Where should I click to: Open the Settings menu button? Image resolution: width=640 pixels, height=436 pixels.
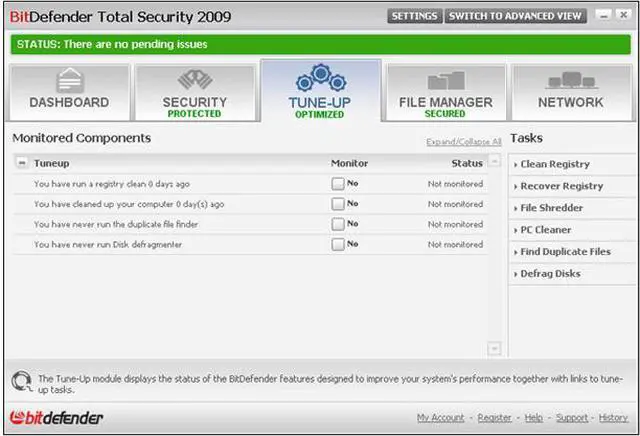click(414, 16)
